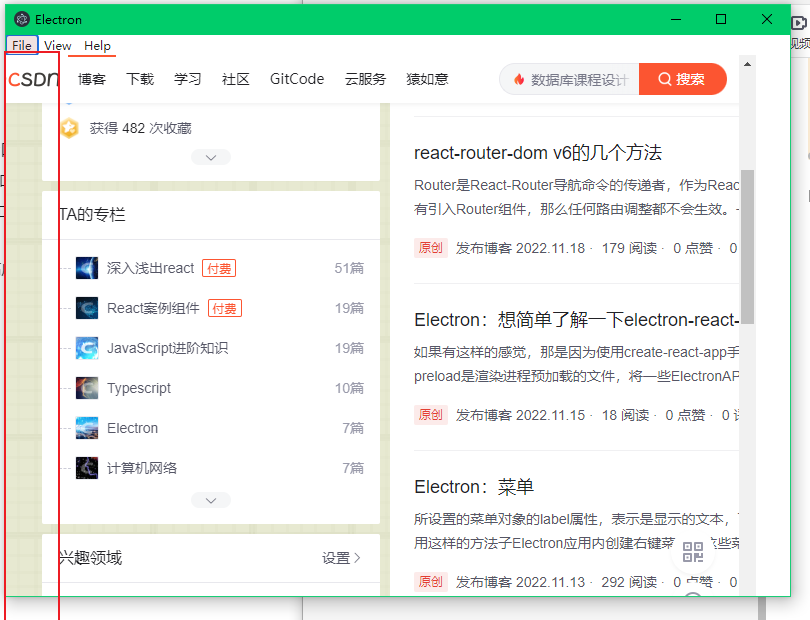Expand column list chevron below 计算机网络
Screen dimensions: 810x620
pyautogui.click(x=211, y=500)
